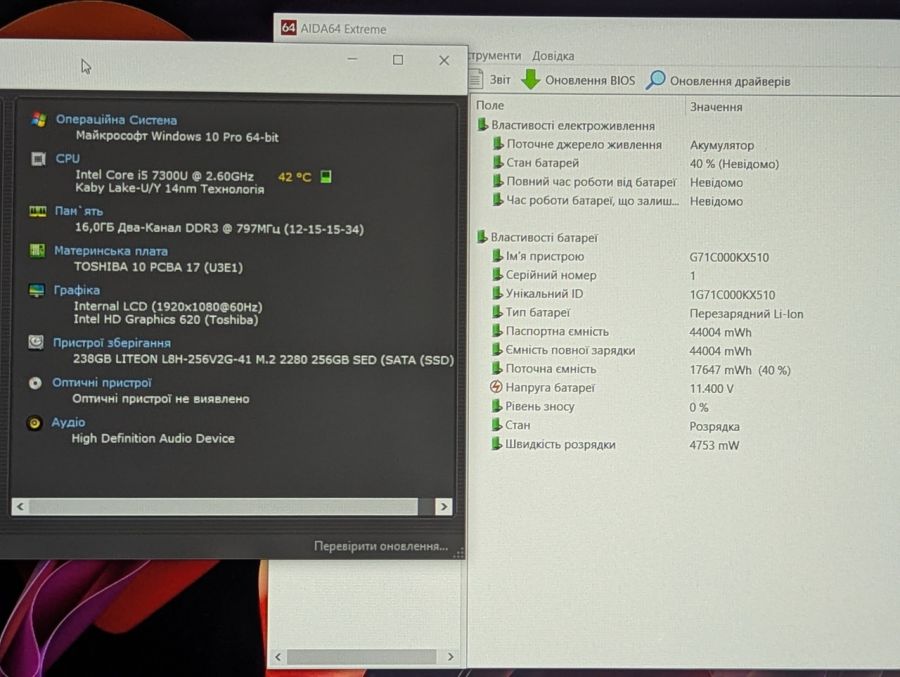Click the icon beside Серійний номер row

(x=497, y=274)
